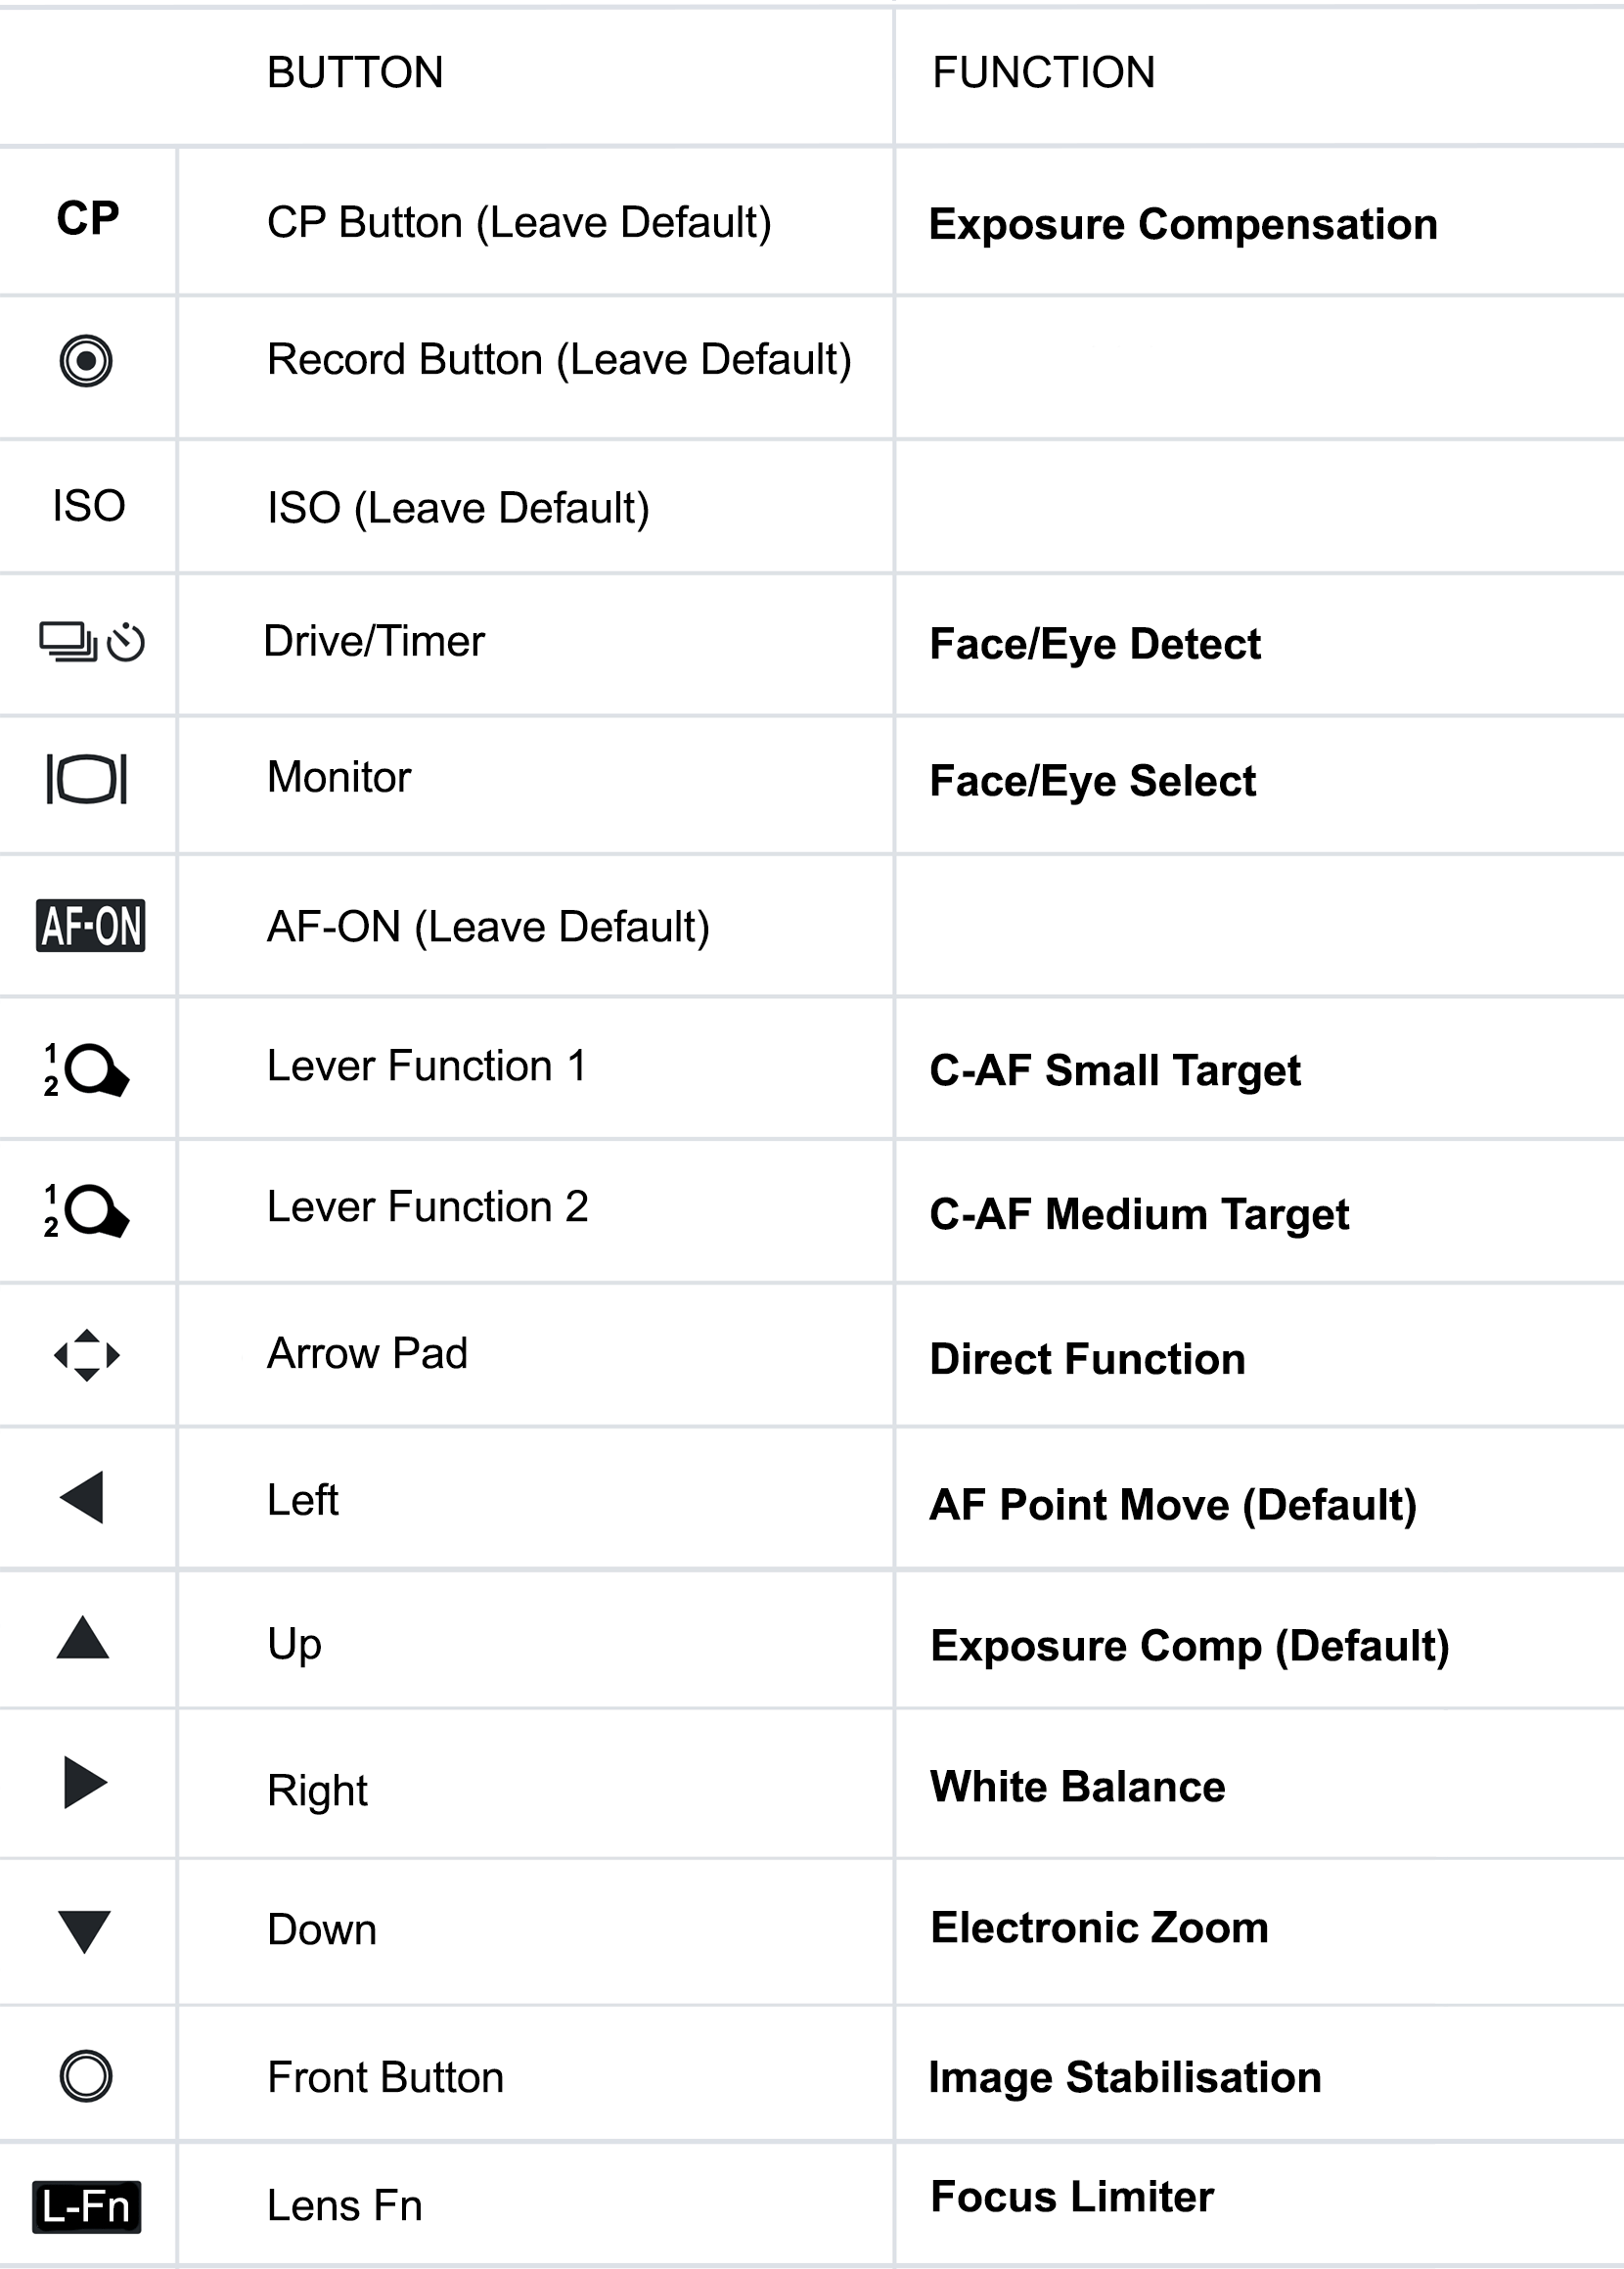Click the Down arrow triangle icon
This screenshot has height=2269, width=1624.
(84, 1930)
